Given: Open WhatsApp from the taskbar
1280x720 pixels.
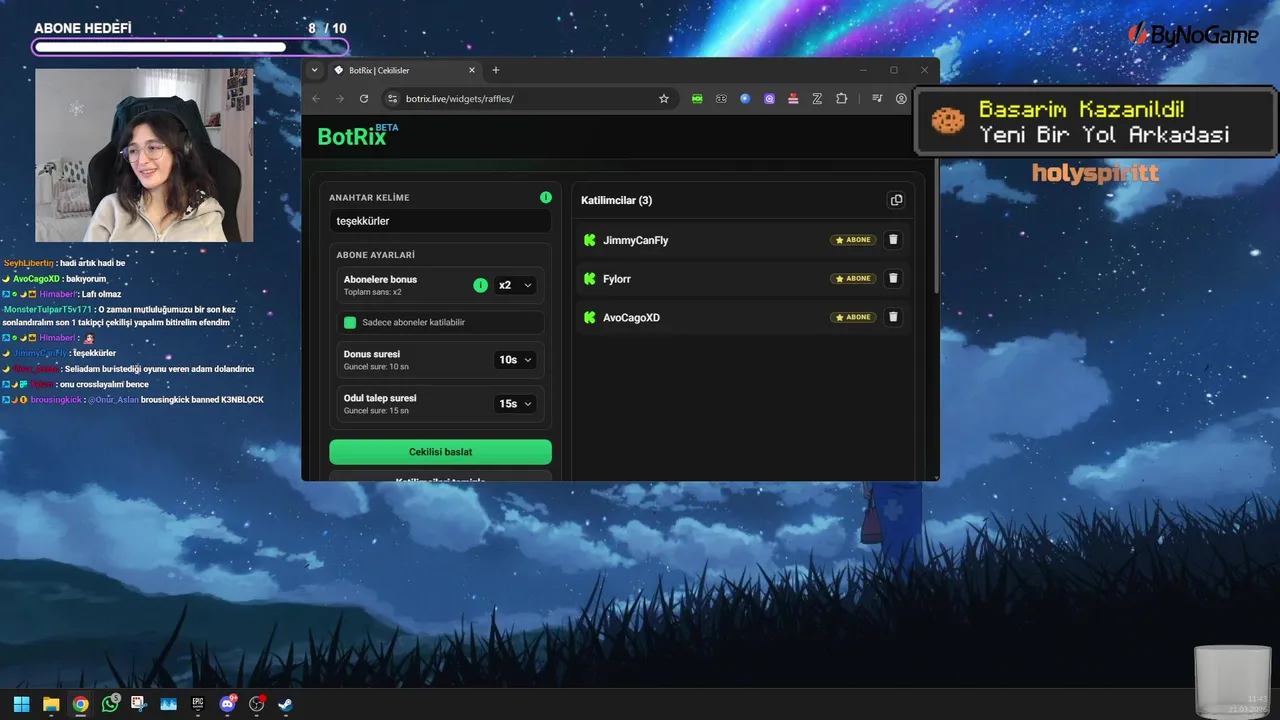Looking at the screenshot, I should (x=110, y=704).
